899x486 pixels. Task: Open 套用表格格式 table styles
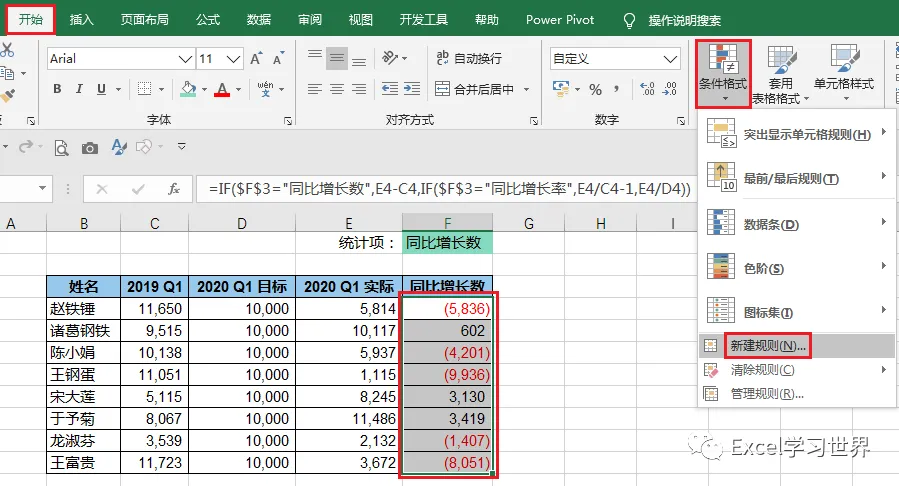pyautogui.click(x=780, y=73)
